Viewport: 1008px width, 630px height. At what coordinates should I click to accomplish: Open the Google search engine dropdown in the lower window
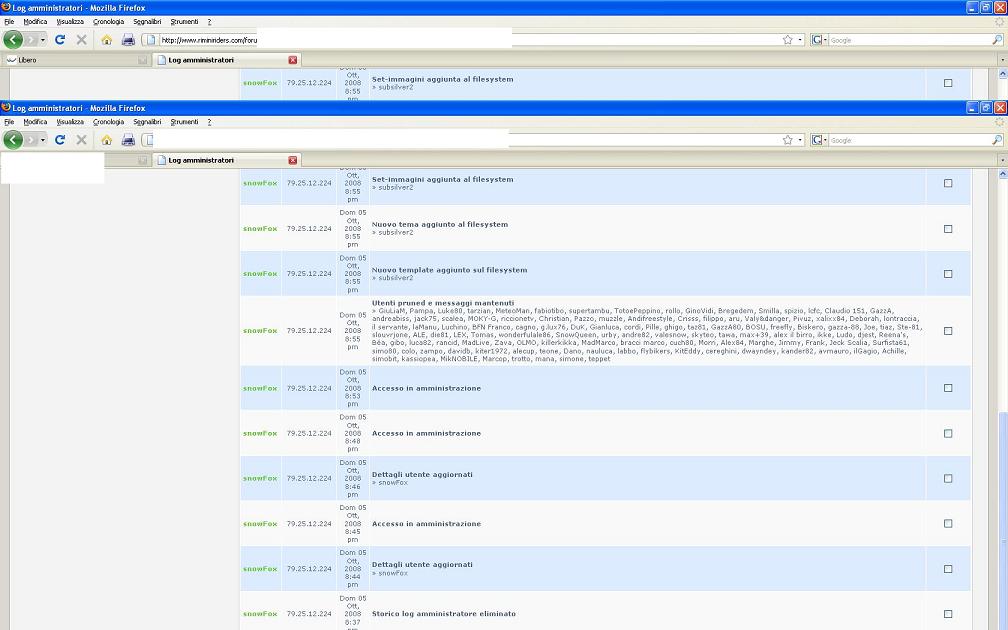(819, 140)
